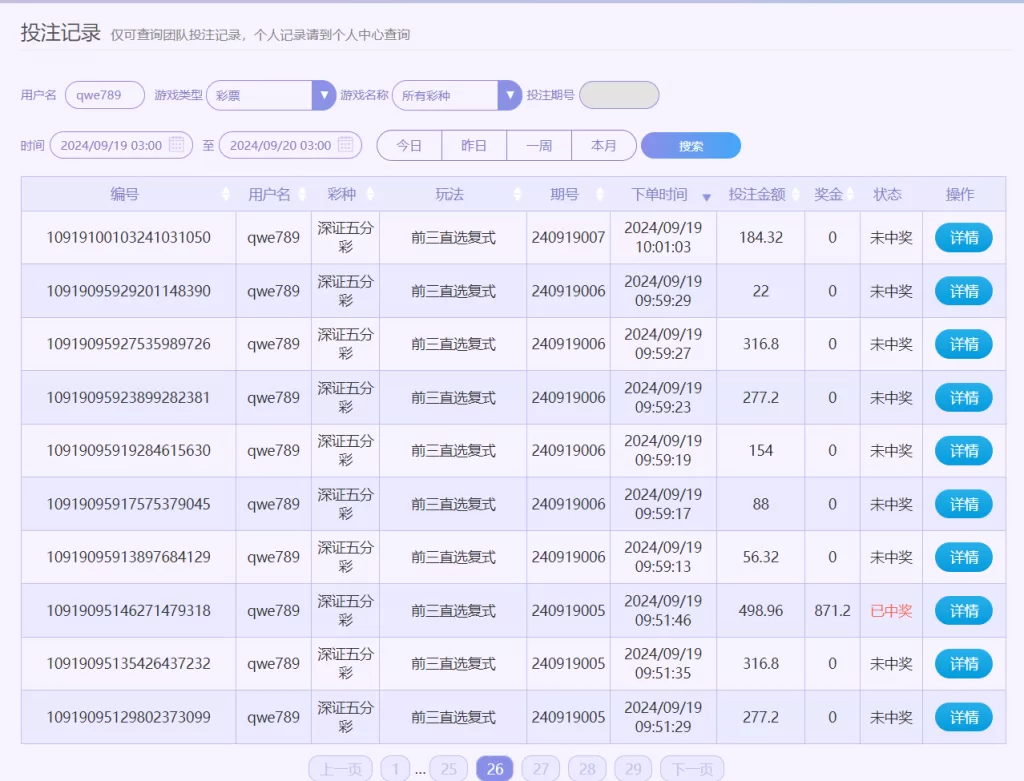Sort by 期号 column arrows
Screen dimensions: 1024x781
(x=600, y=194)
